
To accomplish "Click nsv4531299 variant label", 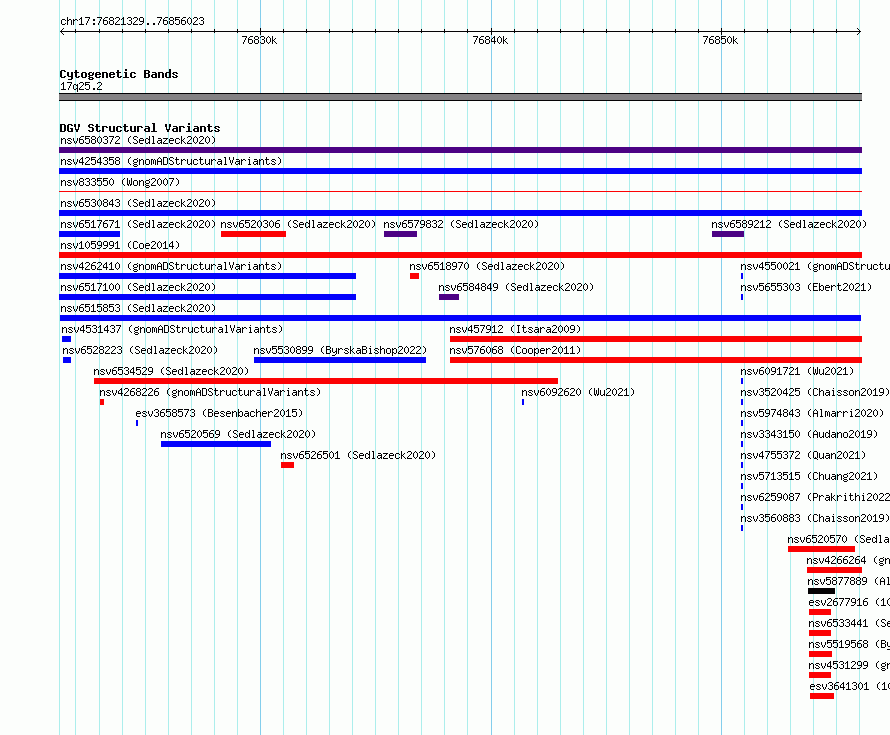I will tap(849, 665).
